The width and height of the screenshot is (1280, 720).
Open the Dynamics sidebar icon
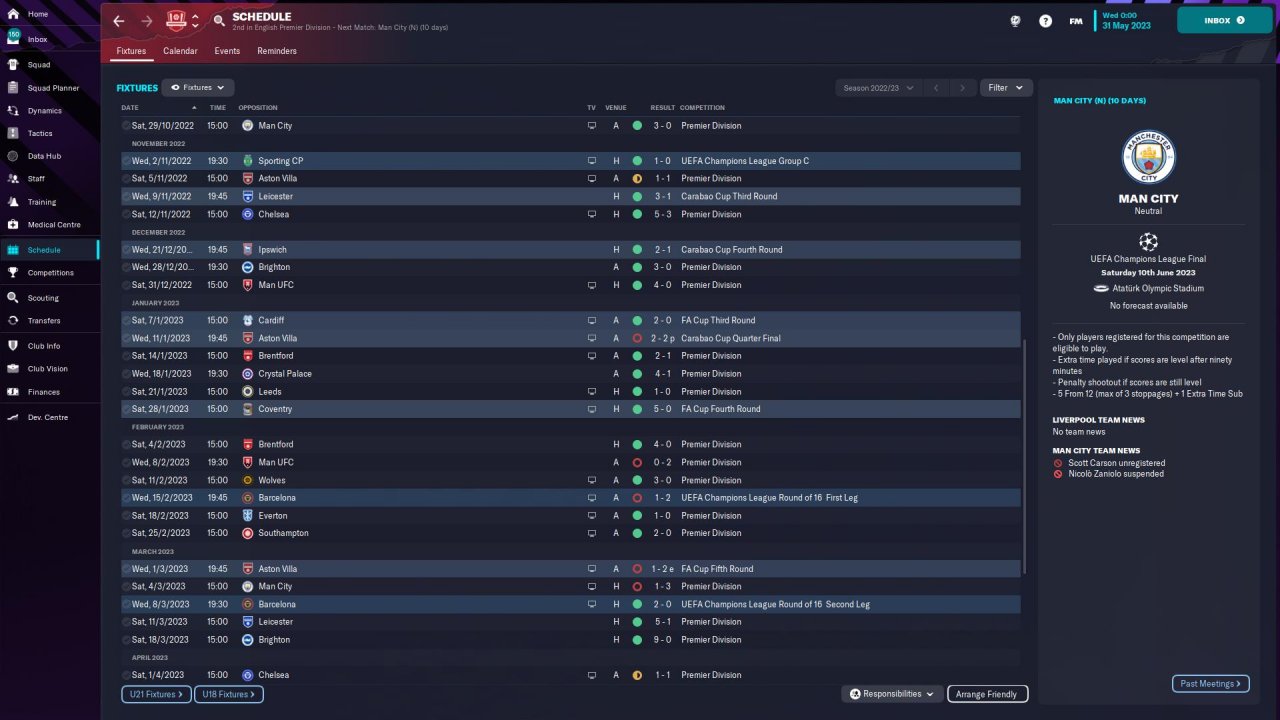pyautogui.click(x=13, y=111)
